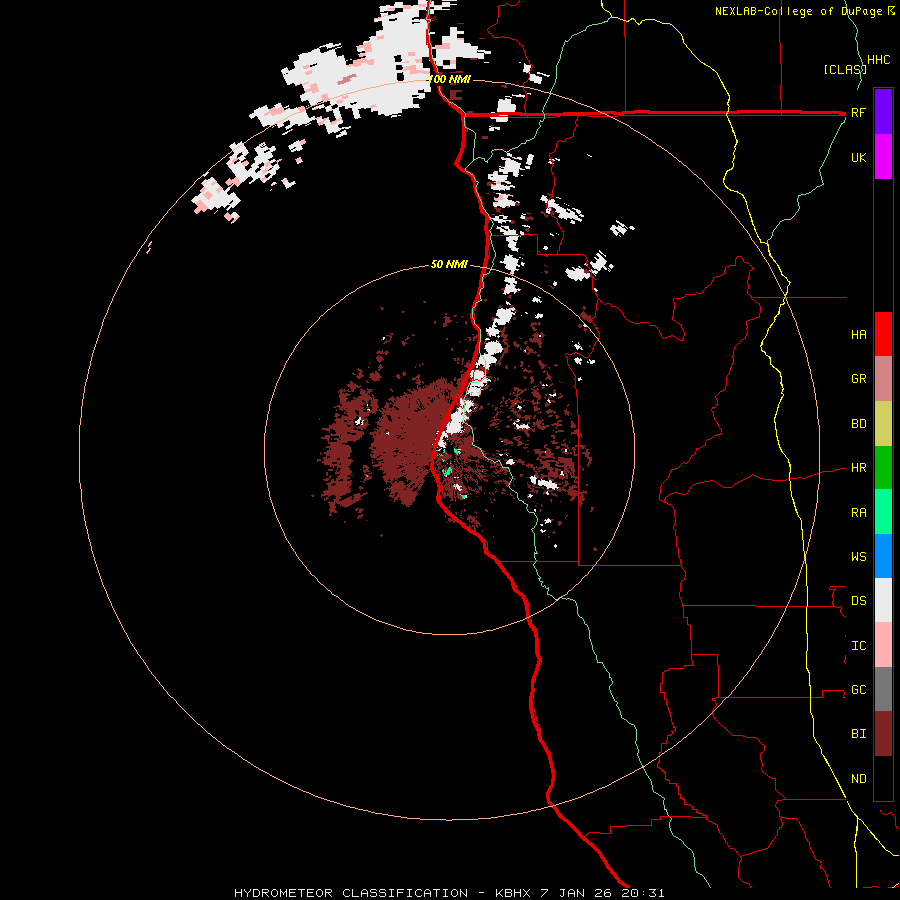Click "HYDROMETEOR CLASSIFICATION" in the bottom caption

(351, 893)
